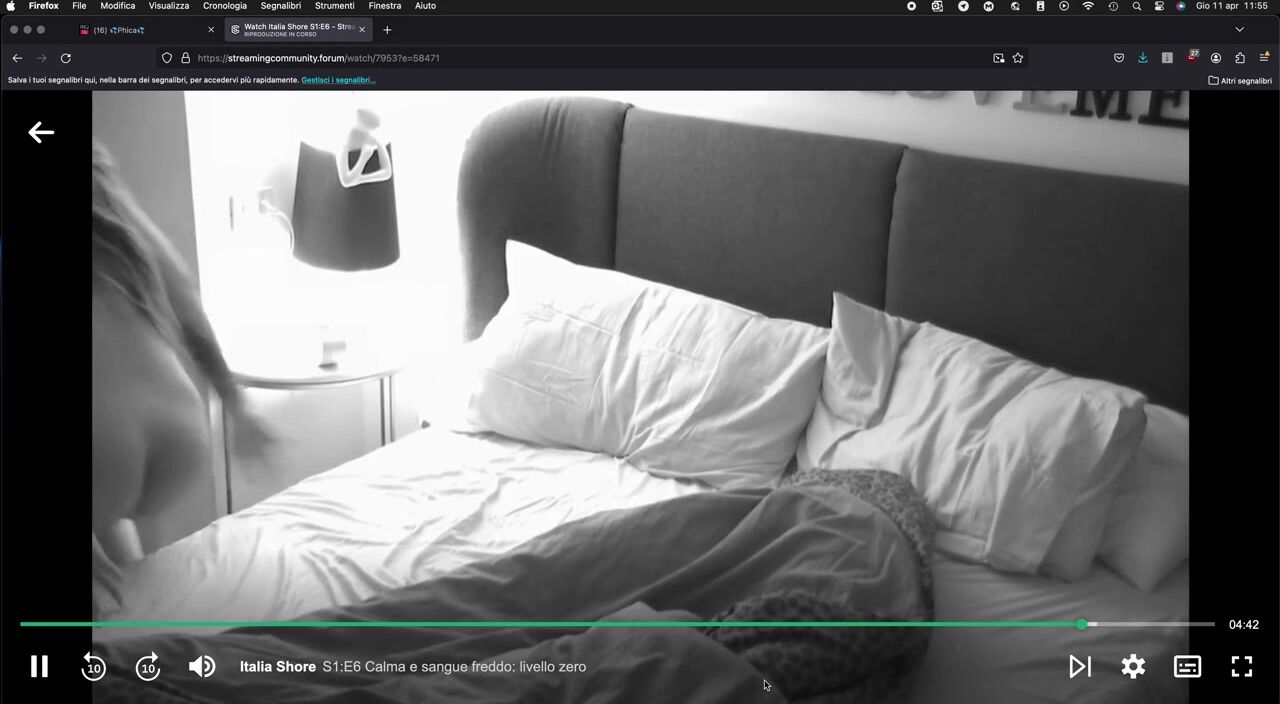Open the Strumenti menu
Screen dimensions: 1280x704
point(334,6)
